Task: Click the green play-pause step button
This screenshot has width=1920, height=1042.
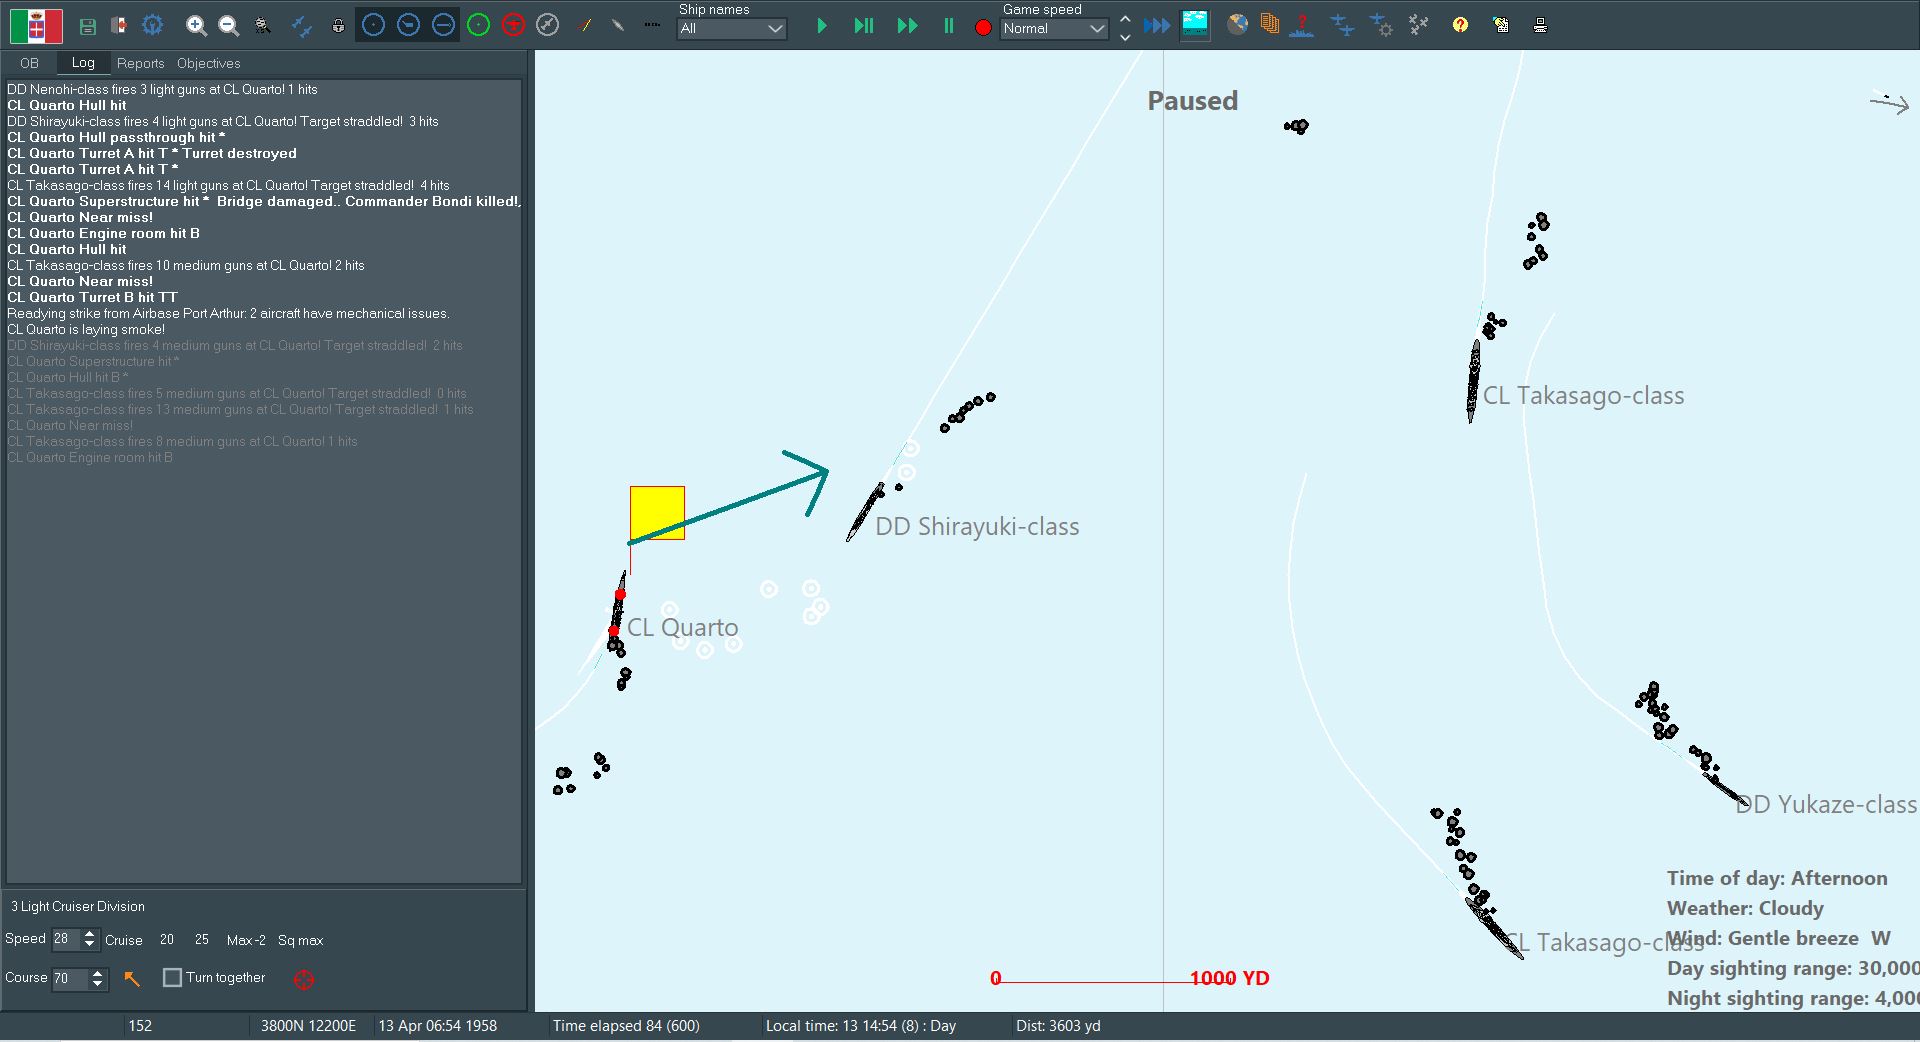Action: [864, 26]
